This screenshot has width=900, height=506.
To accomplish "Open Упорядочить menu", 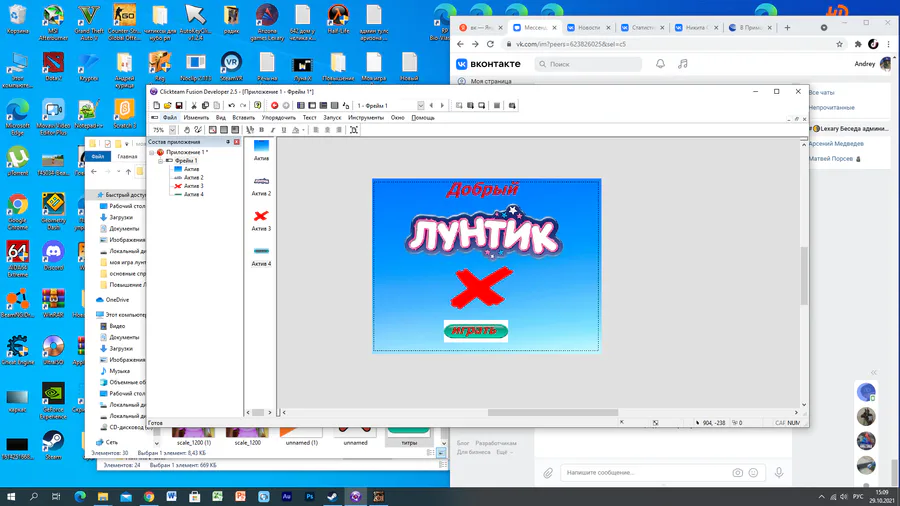I will 279,118.
